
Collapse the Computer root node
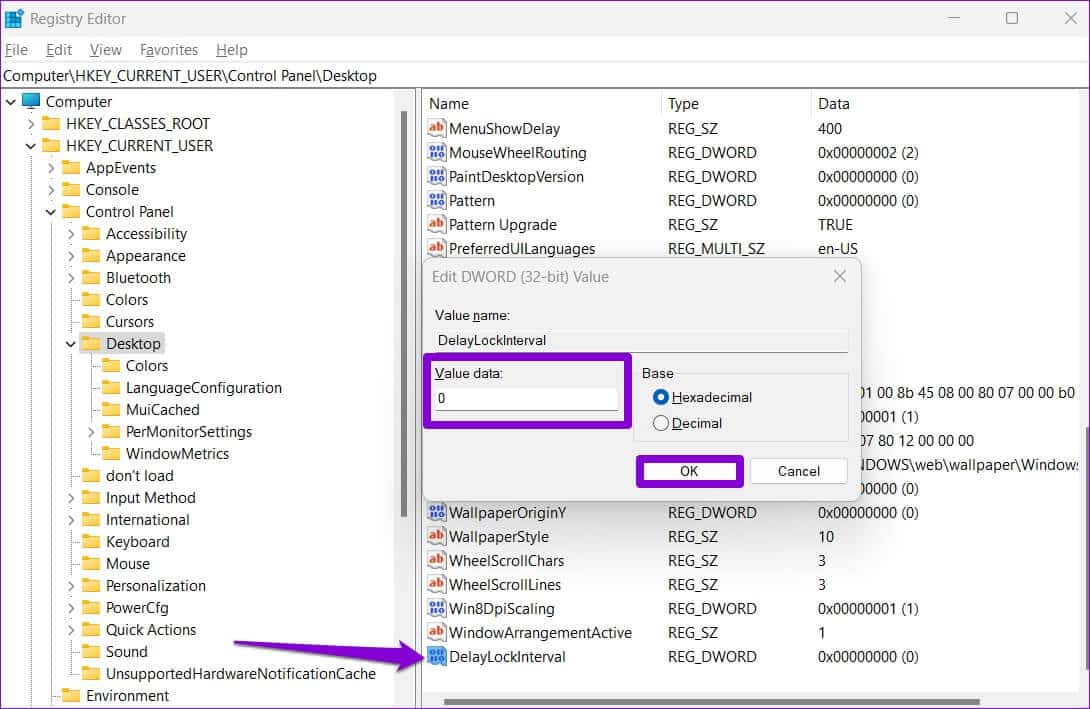point(10,101)
